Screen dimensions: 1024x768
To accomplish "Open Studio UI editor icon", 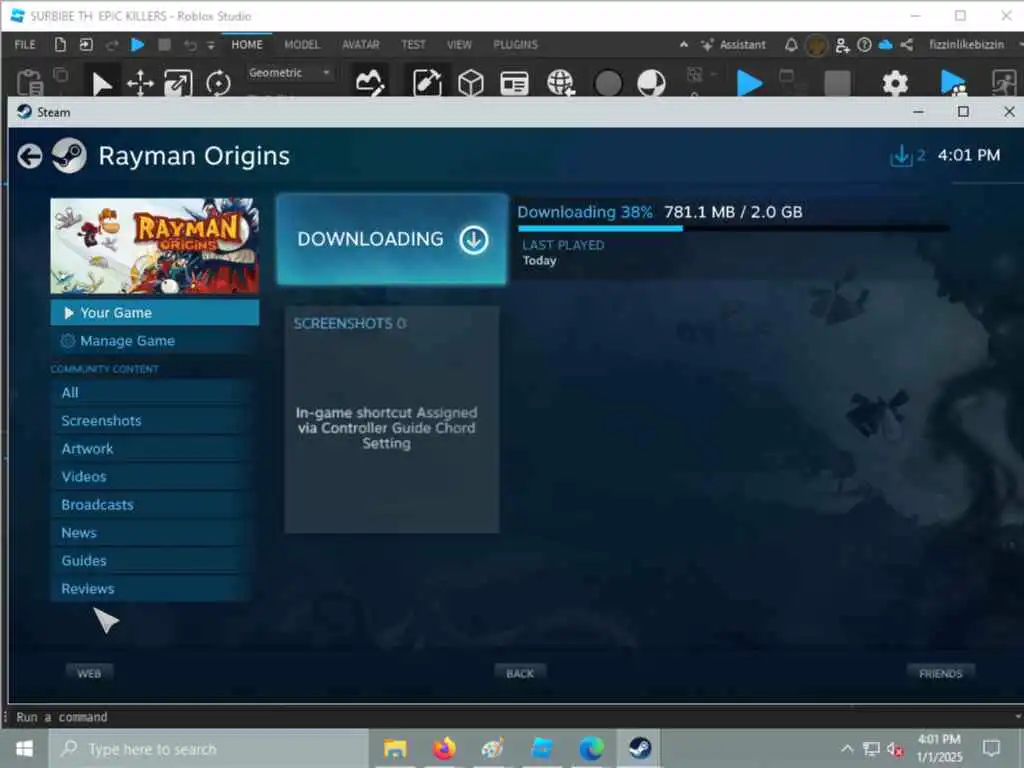I will coord(514,84).
